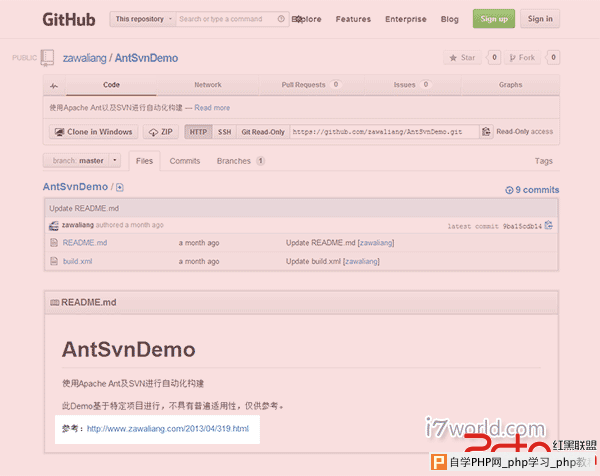Viewport: 600px width, 476px height.
Task: Click the pulse activity icon tab
Action: click(54, 85)
